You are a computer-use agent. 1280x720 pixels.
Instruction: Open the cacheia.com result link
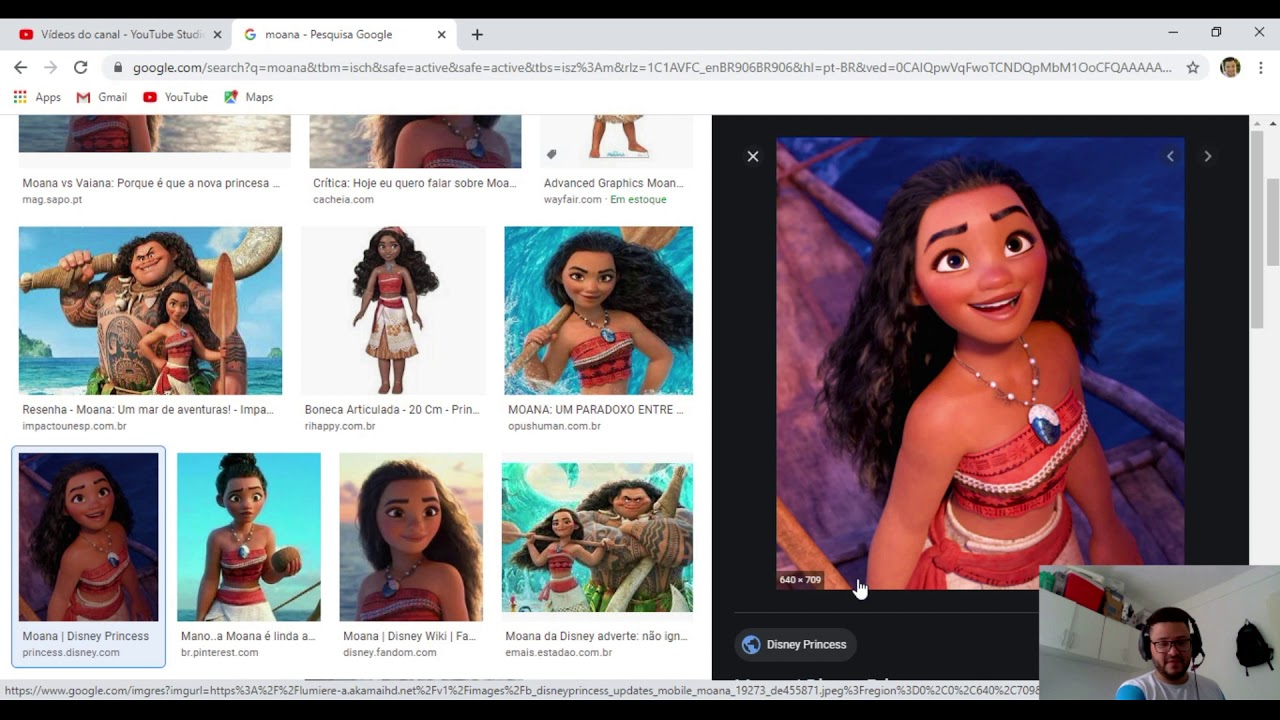[343, 199]
